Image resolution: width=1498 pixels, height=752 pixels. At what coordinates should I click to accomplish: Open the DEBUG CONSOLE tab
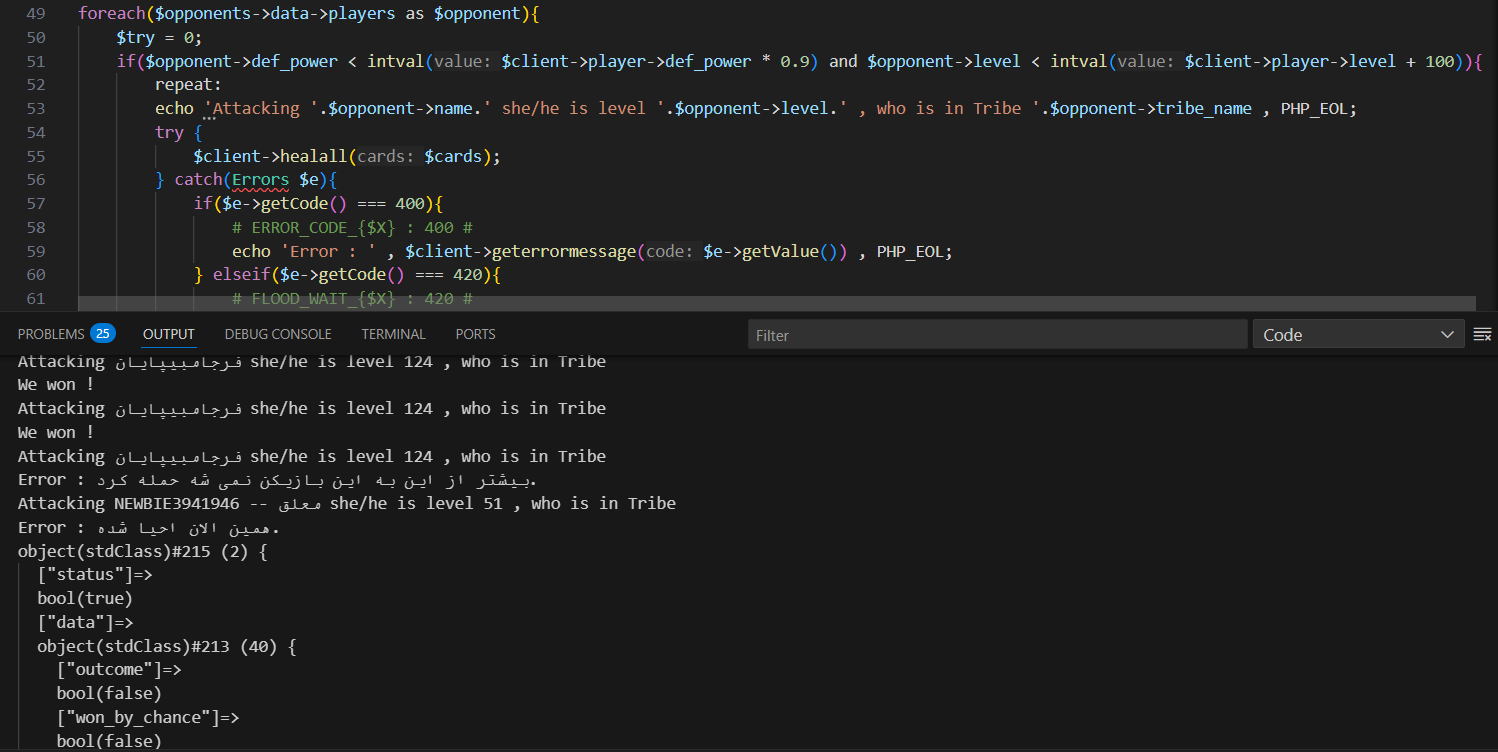(277, 334)
